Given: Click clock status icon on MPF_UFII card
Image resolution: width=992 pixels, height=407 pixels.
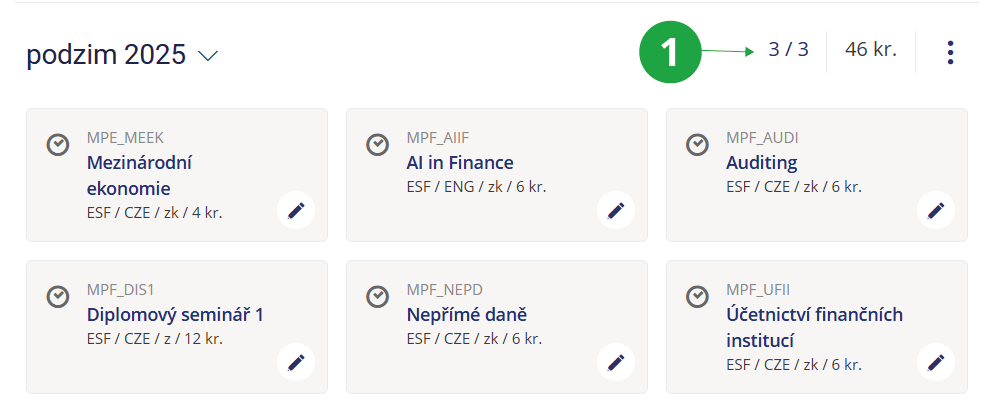Looking at the screenshot, I should point(698,296).
